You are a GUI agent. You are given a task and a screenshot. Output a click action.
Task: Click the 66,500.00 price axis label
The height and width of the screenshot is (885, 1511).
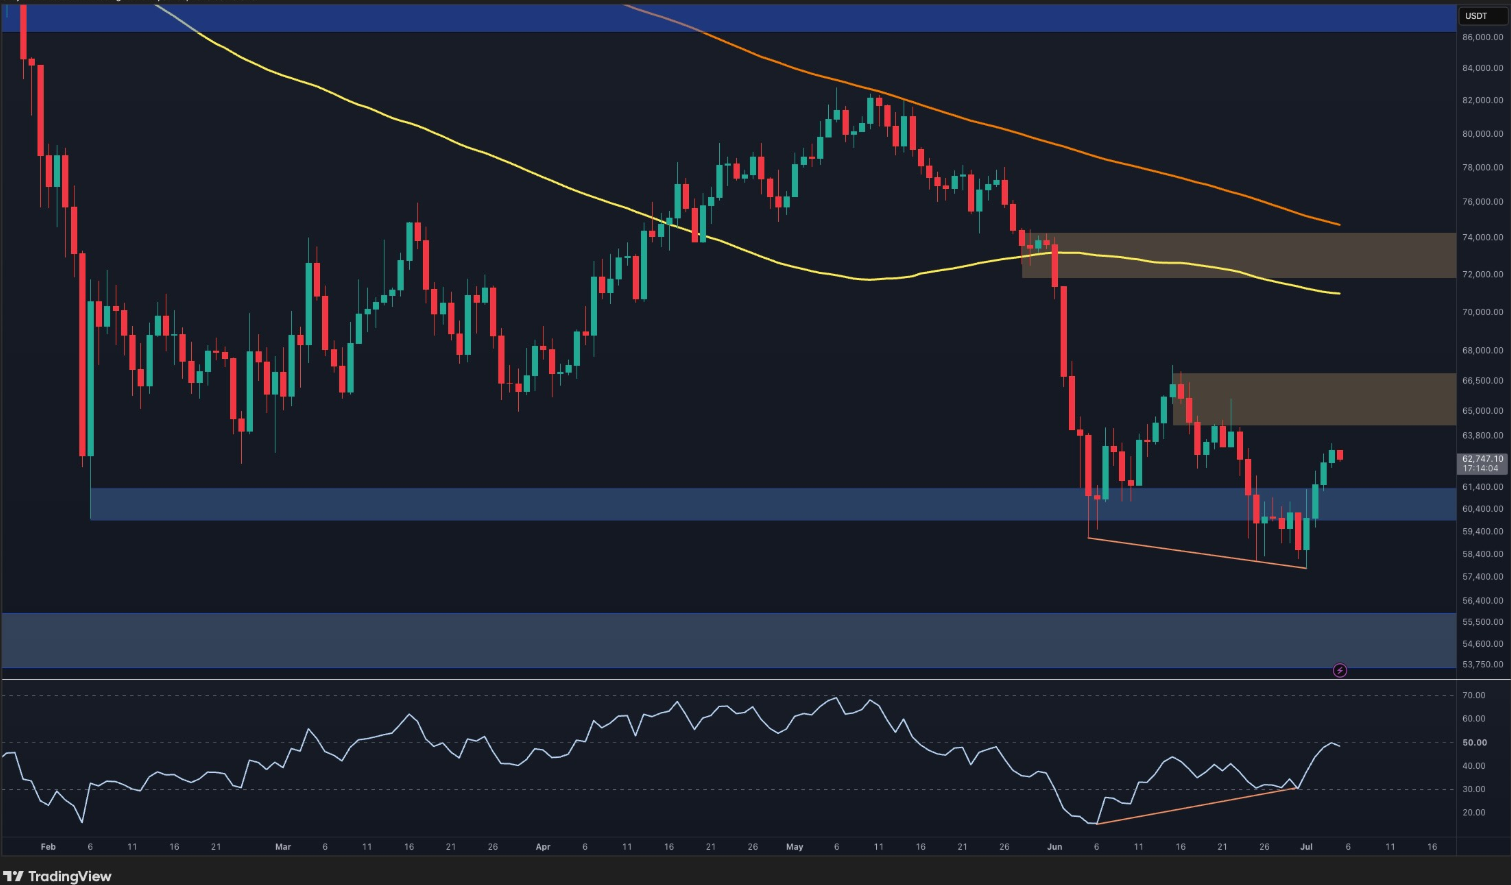click(x=1482, y=381)
